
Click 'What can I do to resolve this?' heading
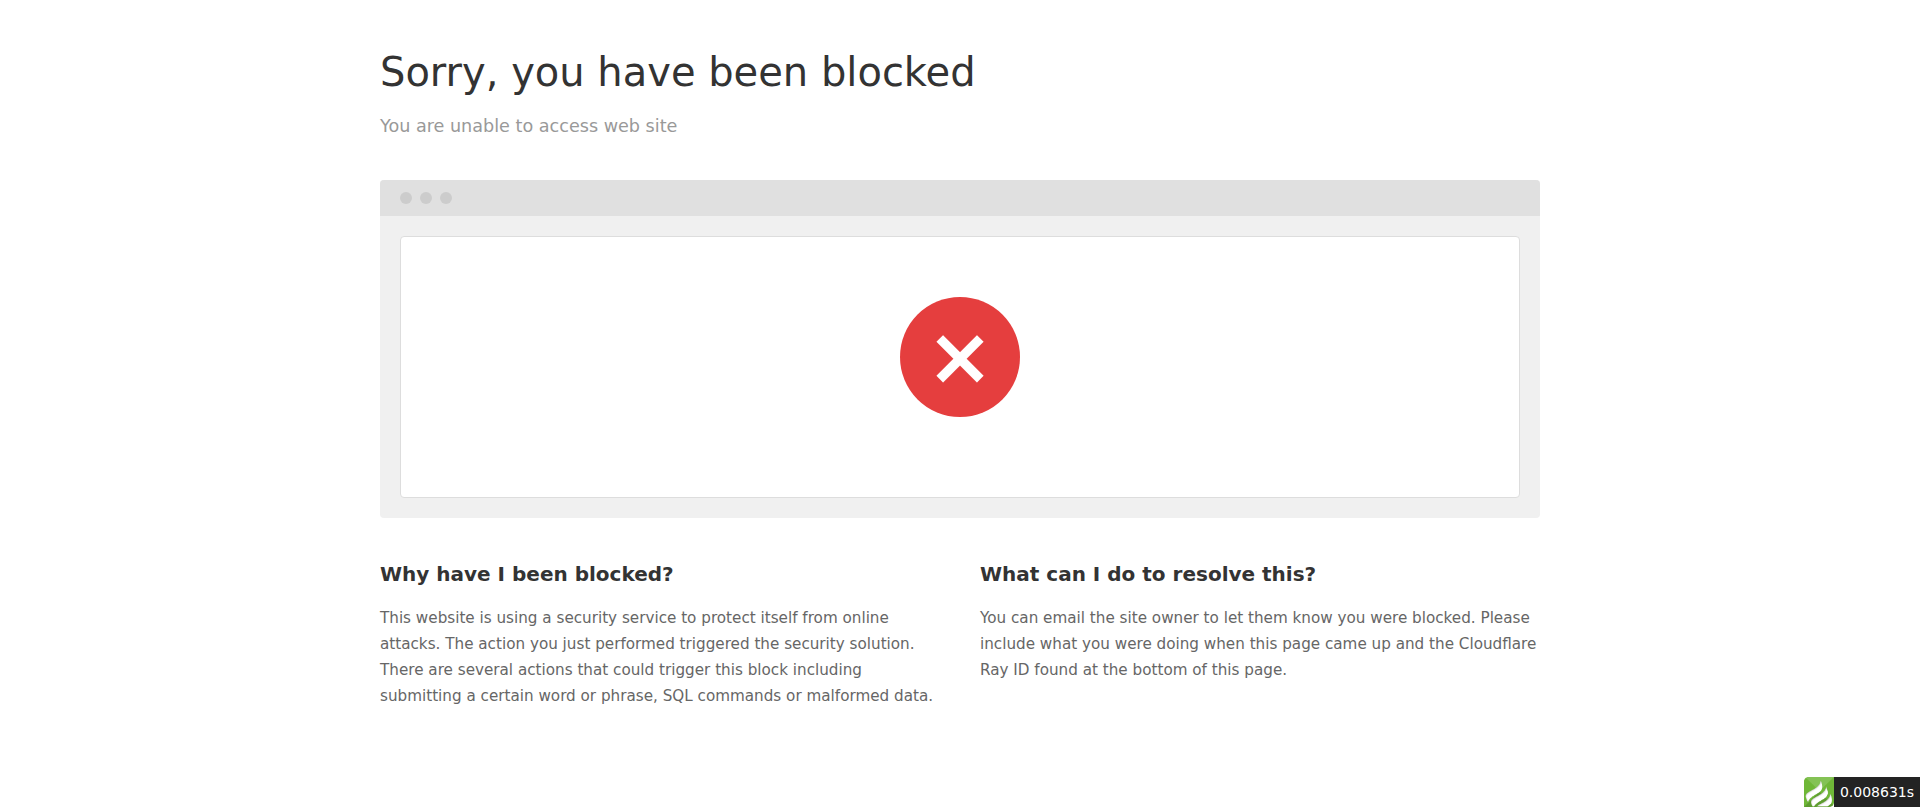click(x=1147, y=574)
